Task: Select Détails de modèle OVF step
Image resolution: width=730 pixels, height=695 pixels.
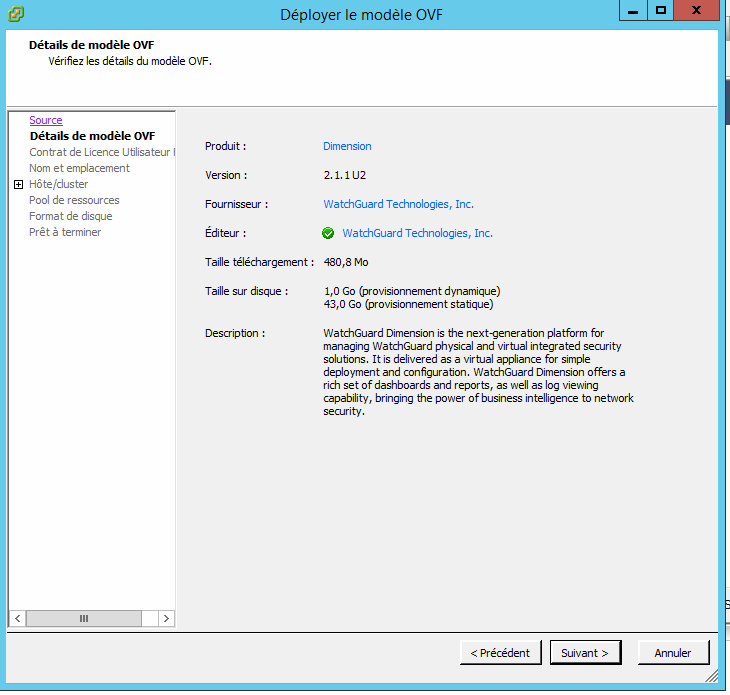Action: (92, 136)
